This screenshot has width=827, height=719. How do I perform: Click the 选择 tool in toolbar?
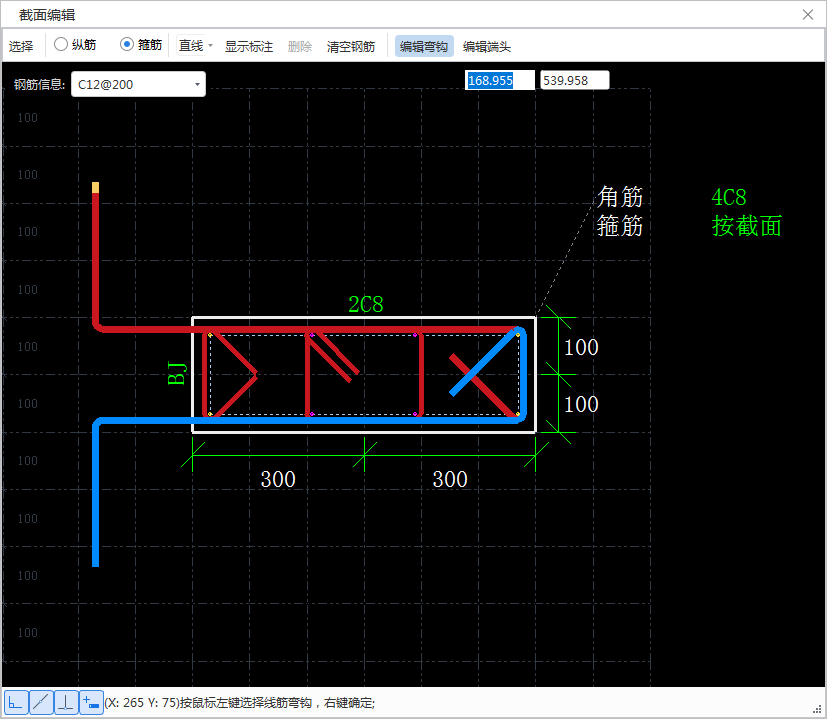(x=21, y=46)
